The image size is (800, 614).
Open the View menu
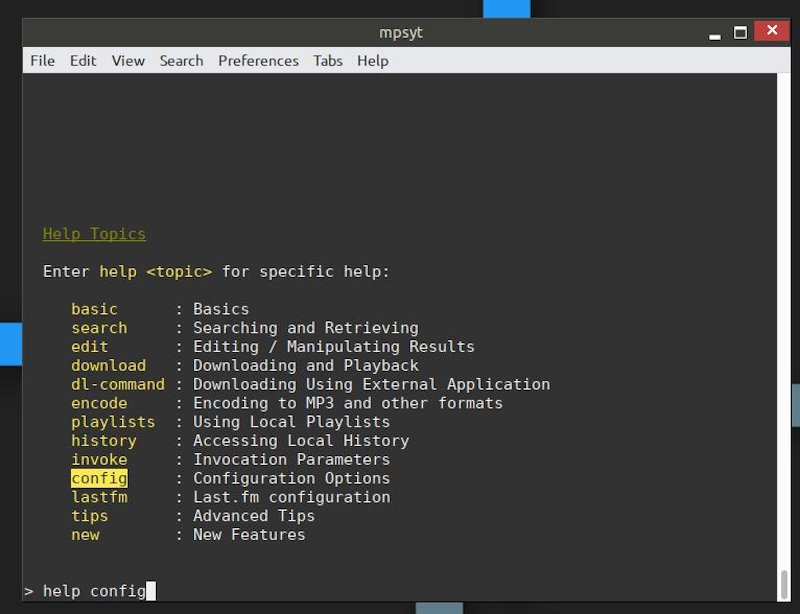click(x=128, y=61)
